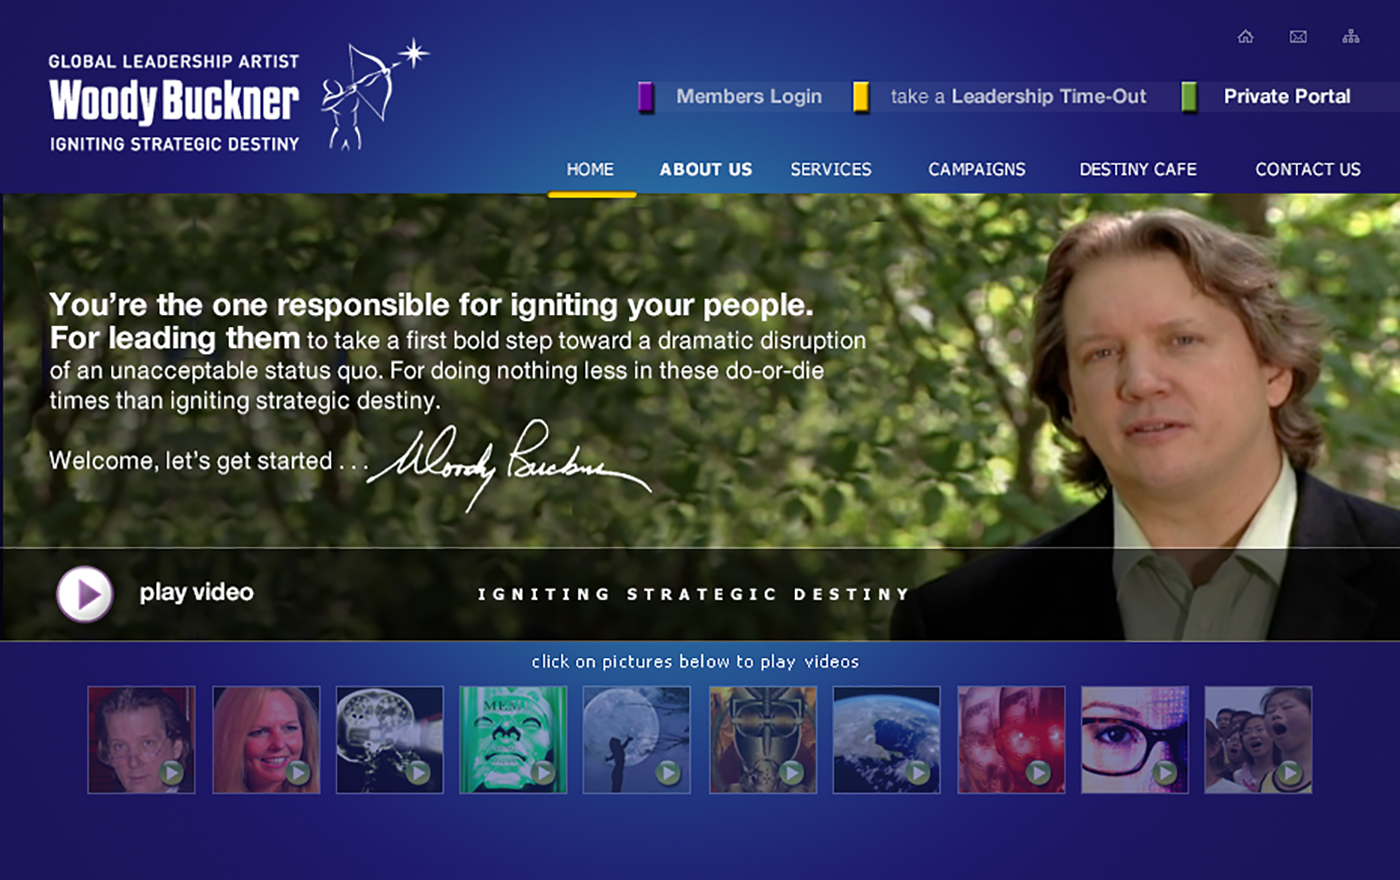Go to CONTACT US
The height and width of the screenshot is (880, 1400).
click(x=1308, y=170)
